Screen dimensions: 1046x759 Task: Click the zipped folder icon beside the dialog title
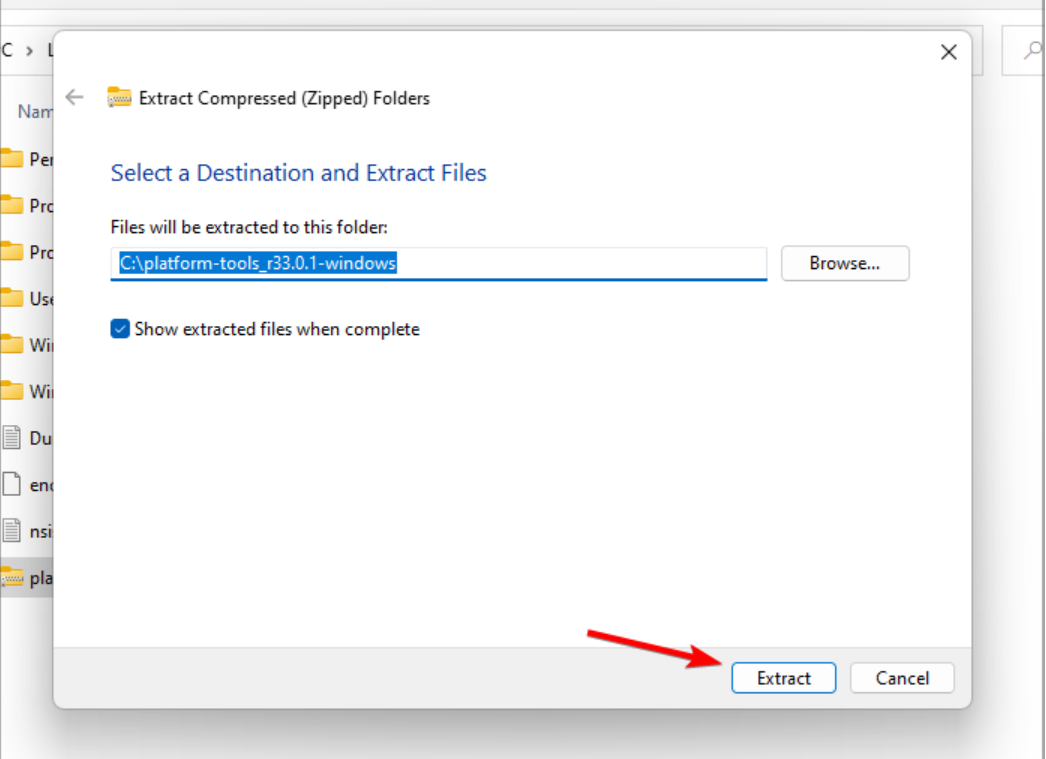tap(119, 98)
